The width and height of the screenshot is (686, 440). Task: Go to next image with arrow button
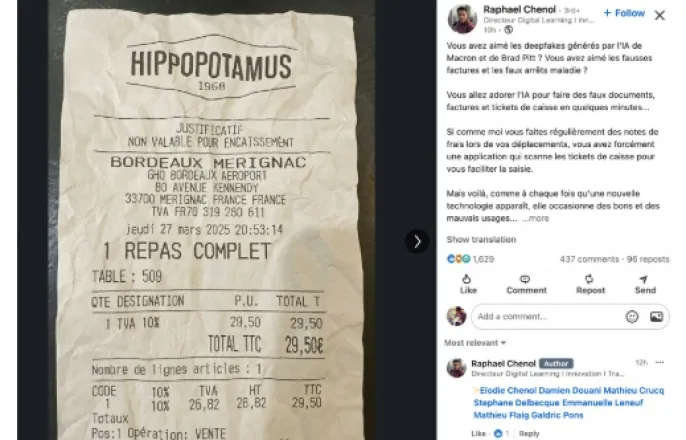tap(417, 241)
